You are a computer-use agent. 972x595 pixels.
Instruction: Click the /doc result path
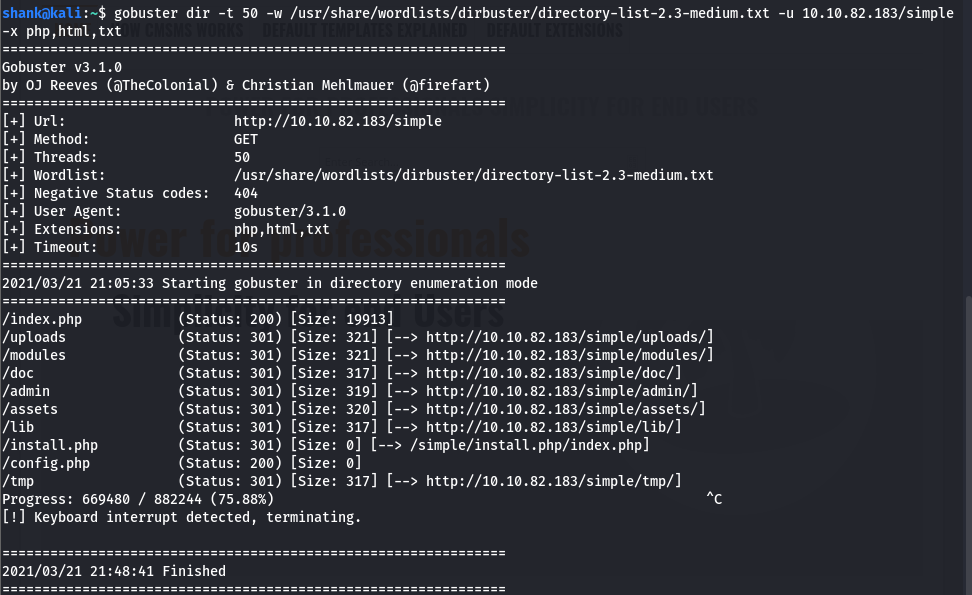point(18,372)
